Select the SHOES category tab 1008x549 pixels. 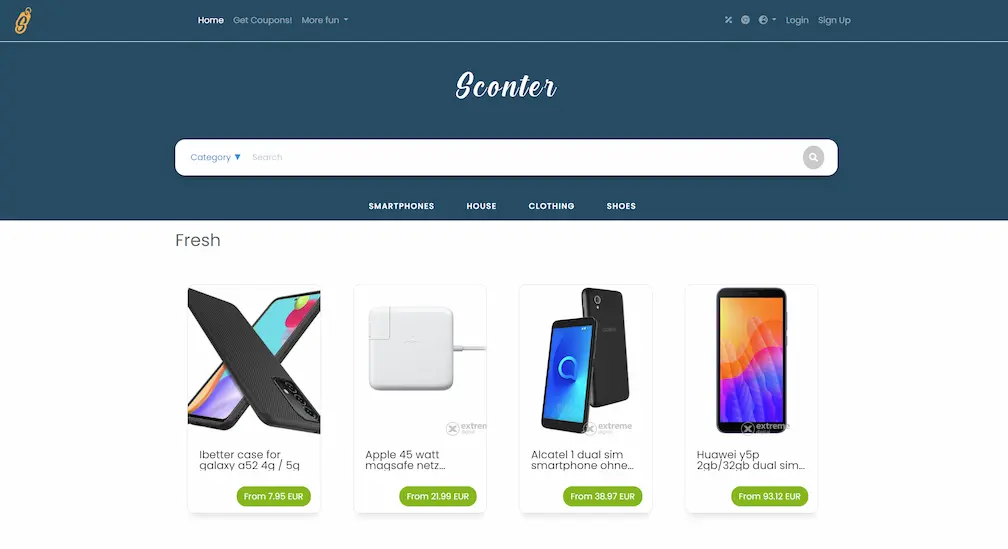click(621, 206)
